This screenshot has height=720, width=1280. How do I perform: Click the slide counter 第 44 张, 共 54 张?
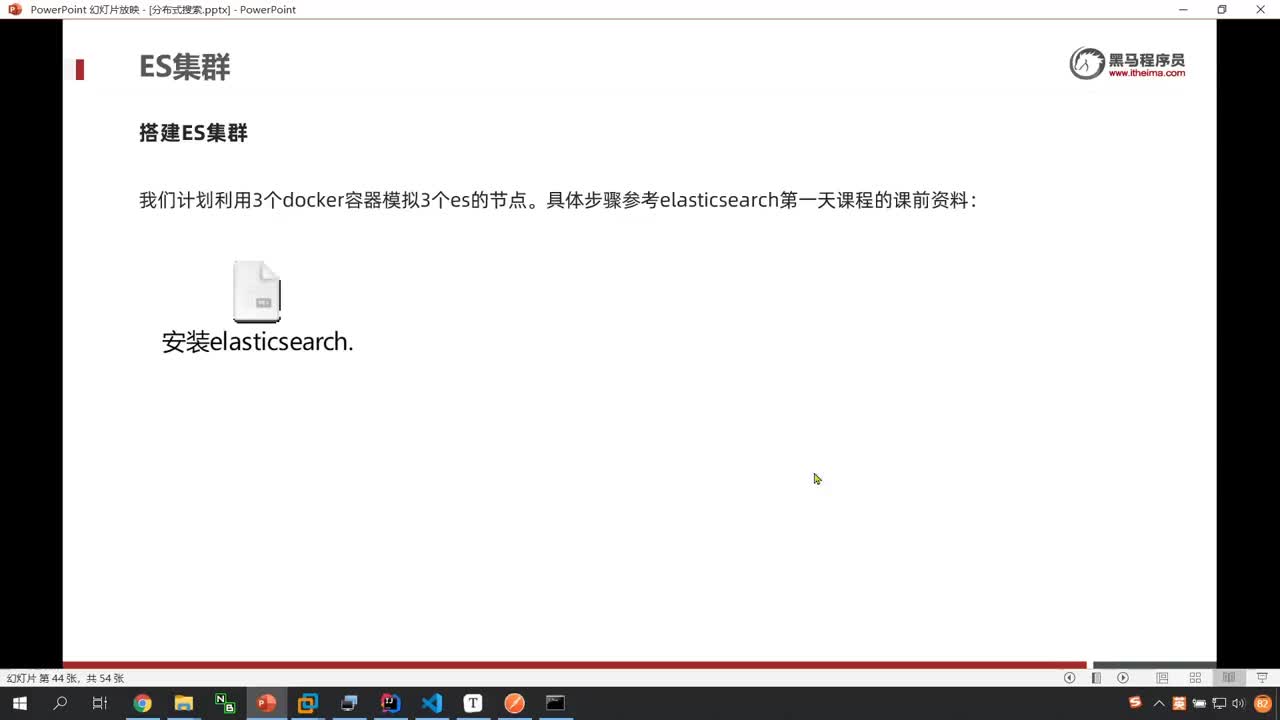click(65, 678)
